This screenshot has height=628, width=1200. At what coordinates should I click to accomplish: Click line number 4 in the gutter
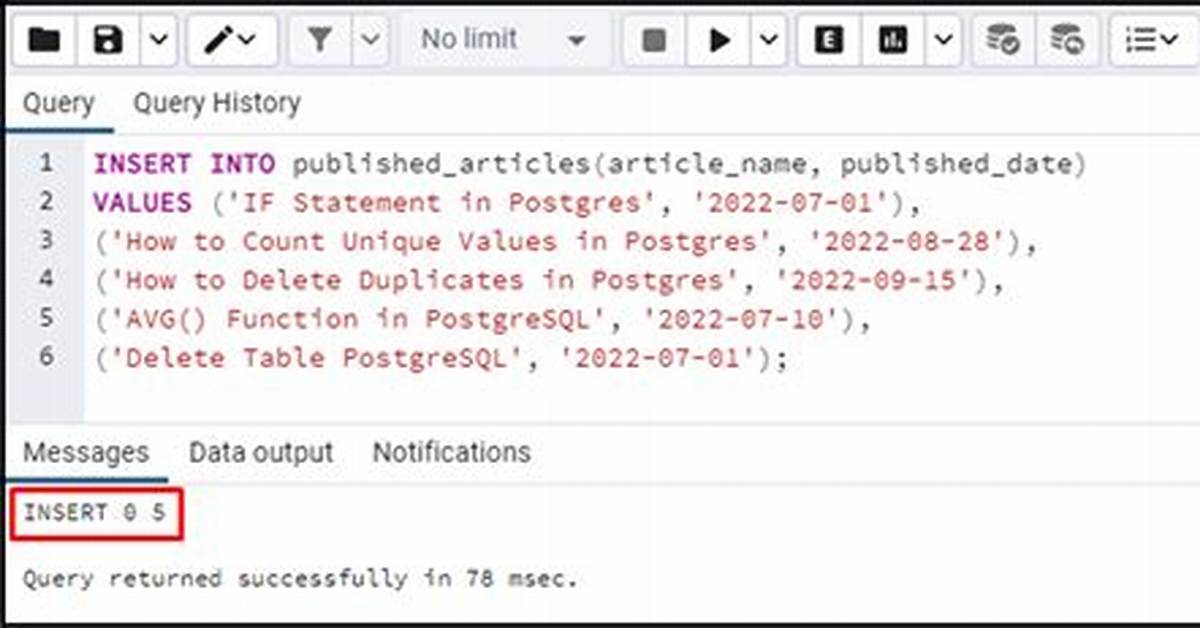coord(46,279)
